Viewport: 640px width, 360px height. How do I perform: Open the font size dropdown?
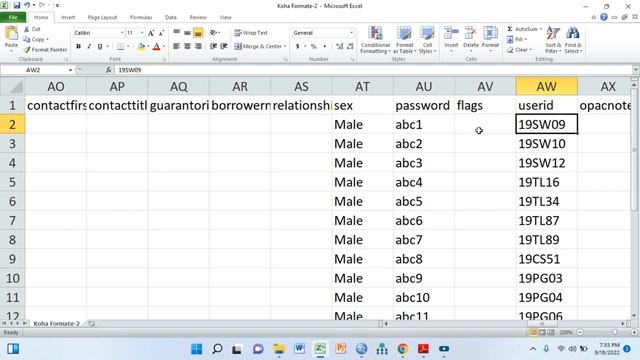pos(142,33)
